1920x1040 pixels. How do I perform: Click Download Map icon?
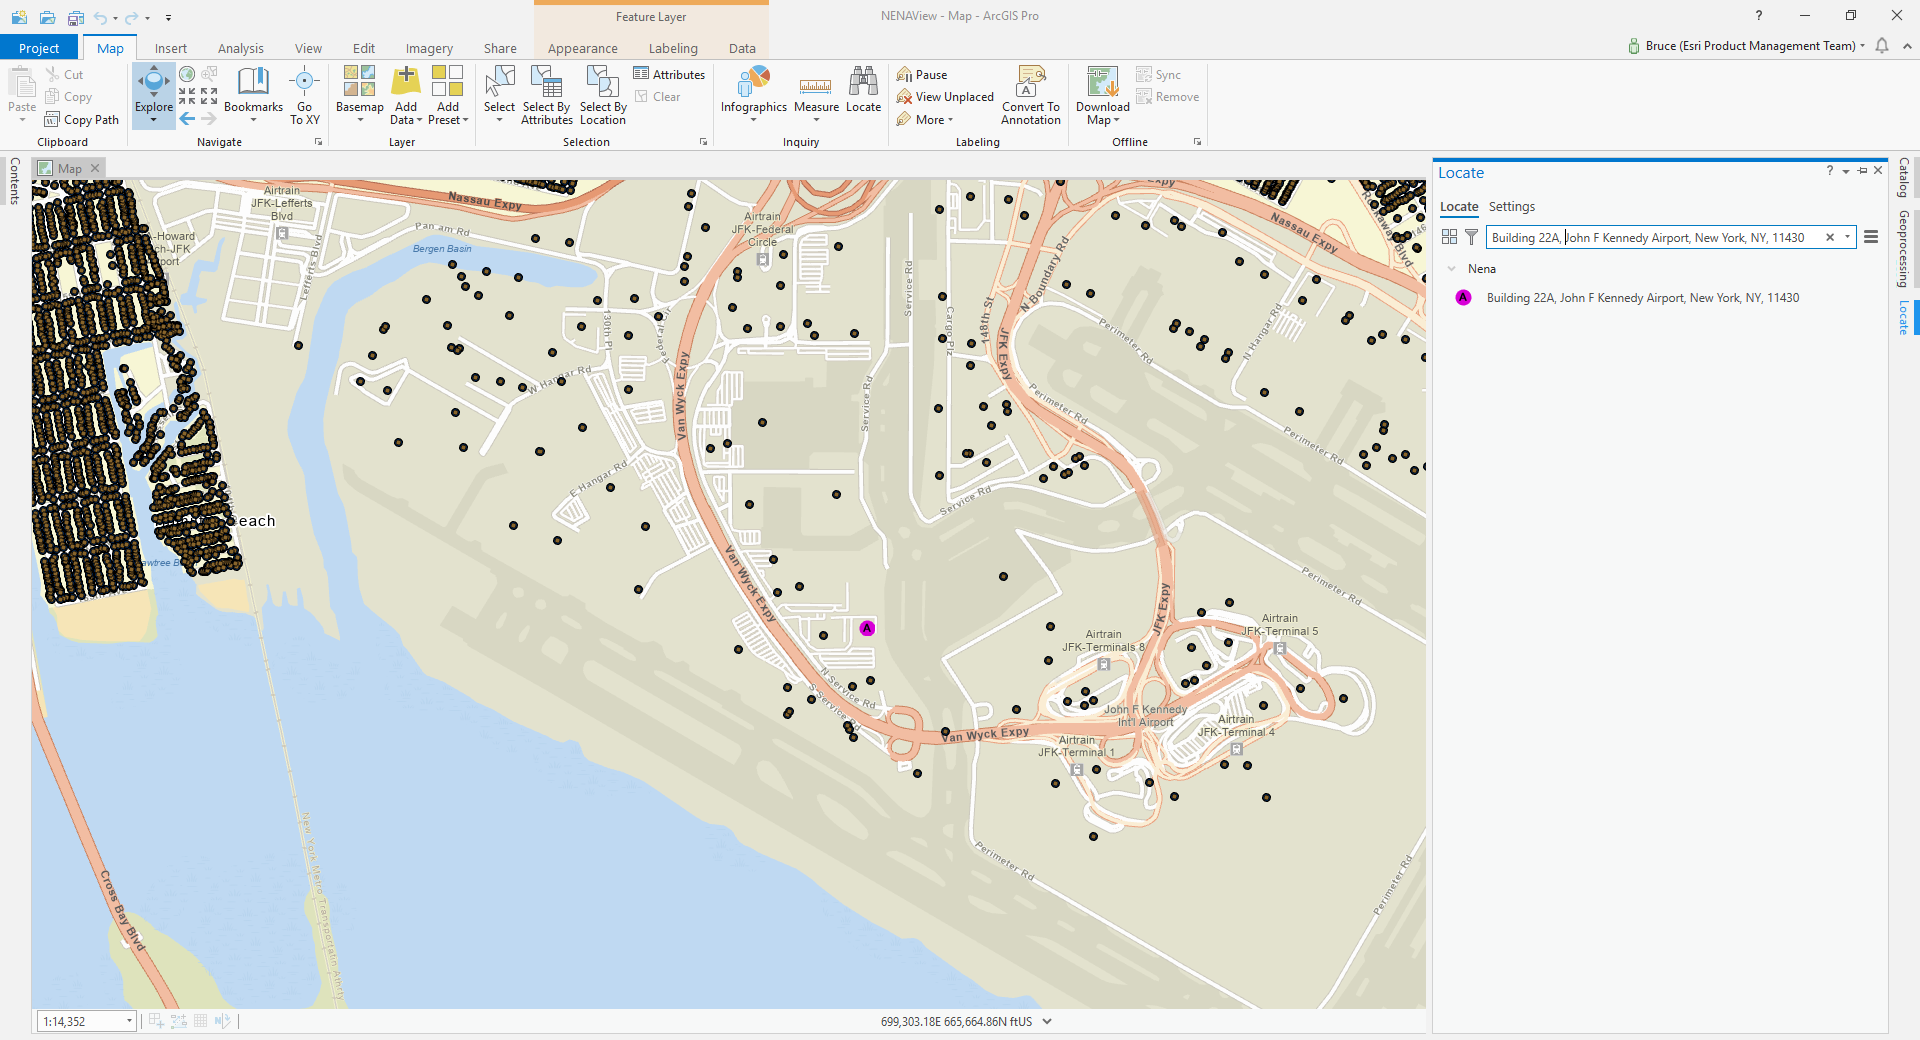point(1103,81)
